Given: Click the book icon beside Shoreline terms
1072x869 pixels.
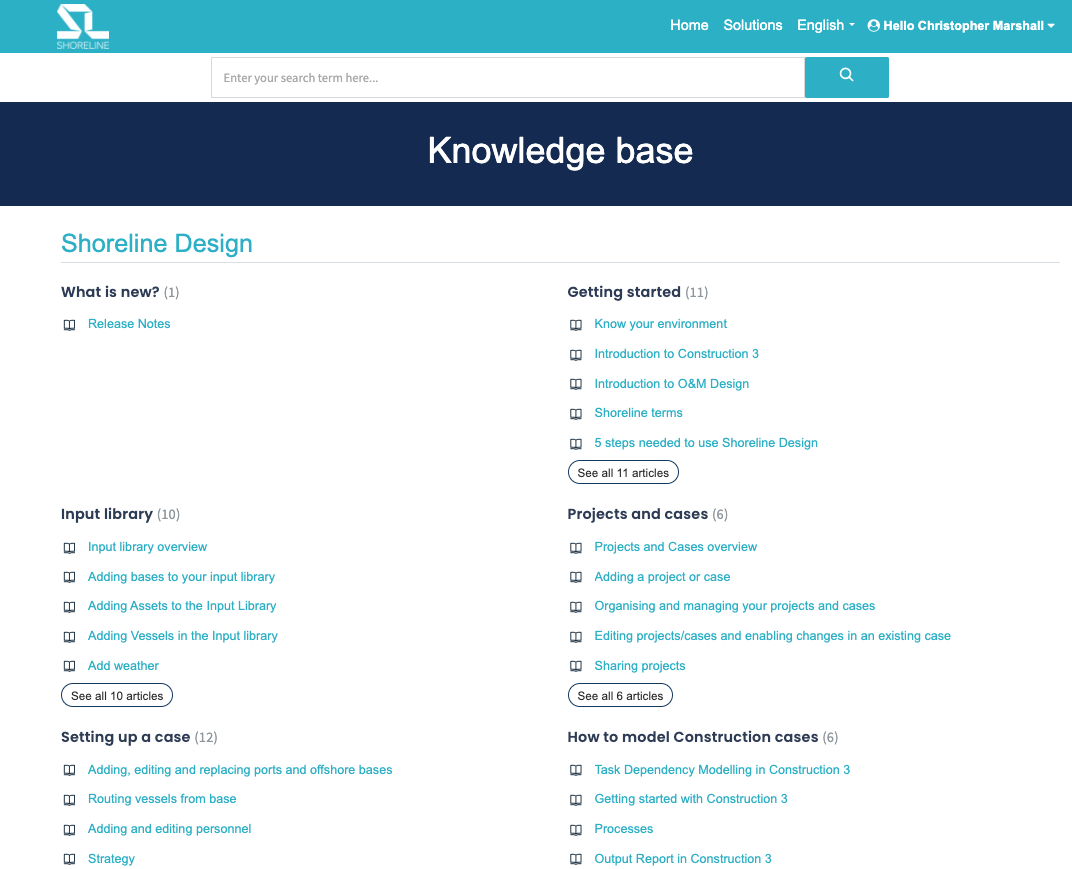Looking at the screenshot, I should click(576, 414).
